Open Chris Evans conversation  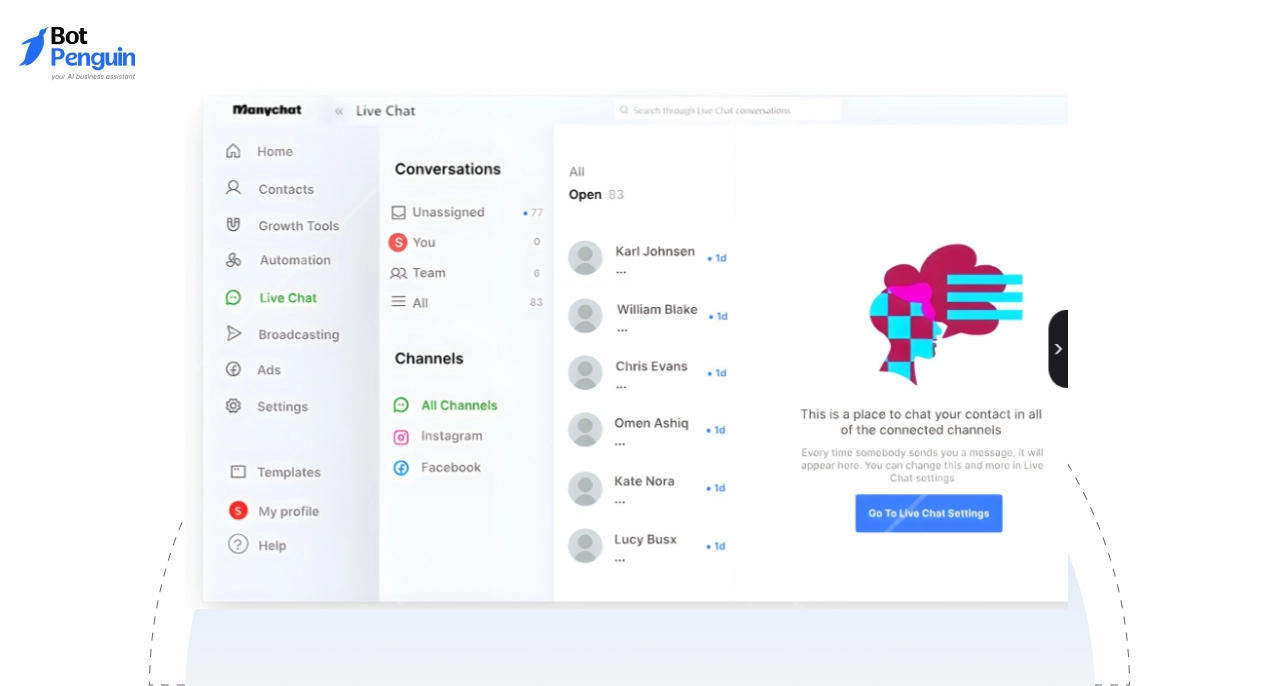(x=648, y=373)
